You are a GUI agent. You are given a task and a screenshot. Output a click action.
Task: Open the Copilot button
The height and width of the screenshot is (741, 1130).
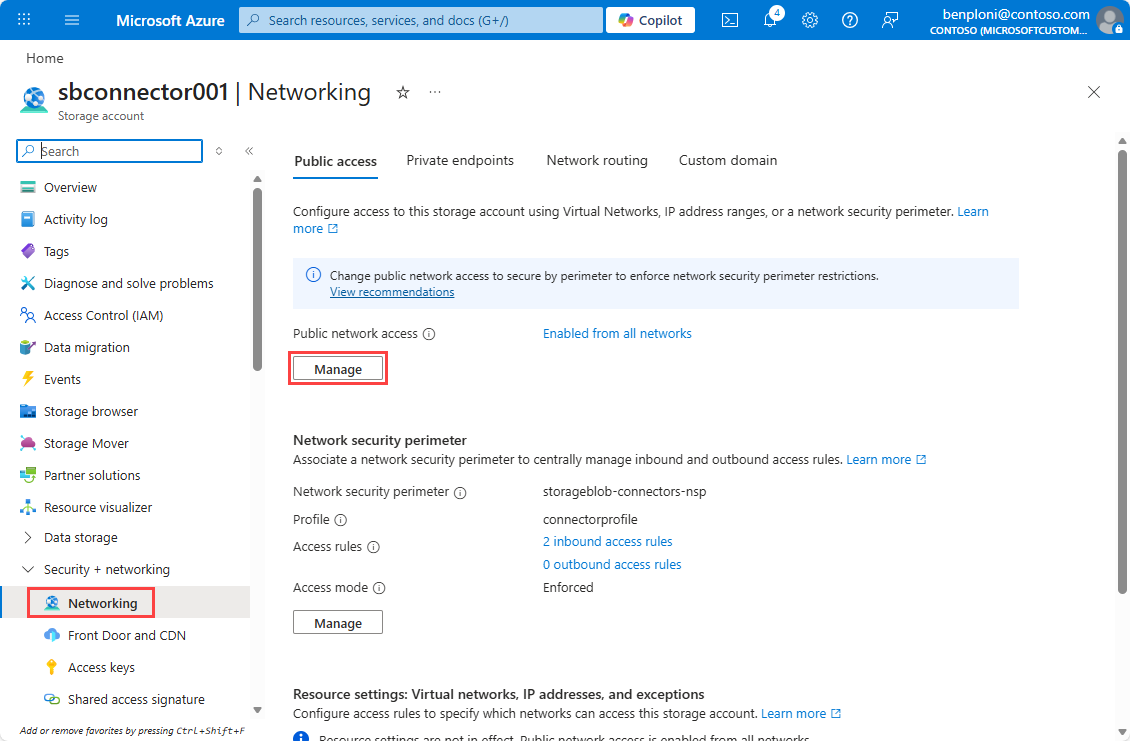tap(651, 20)
